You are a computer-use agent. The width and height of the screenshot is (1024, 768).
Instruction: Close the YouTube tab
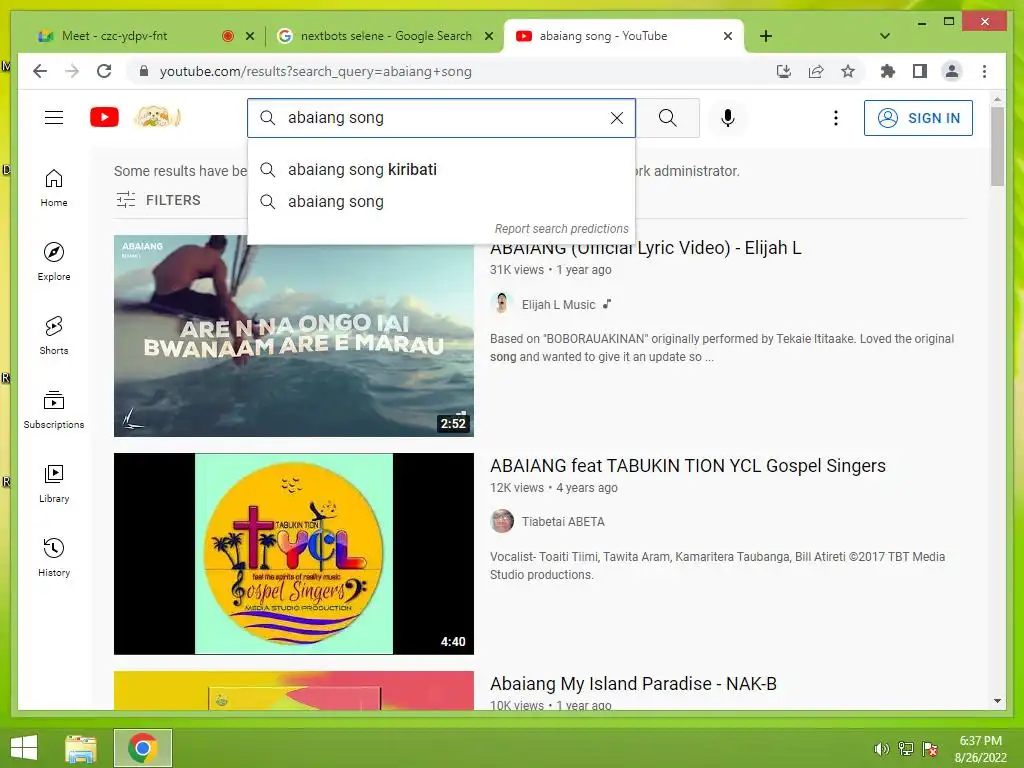pos(728,37)
